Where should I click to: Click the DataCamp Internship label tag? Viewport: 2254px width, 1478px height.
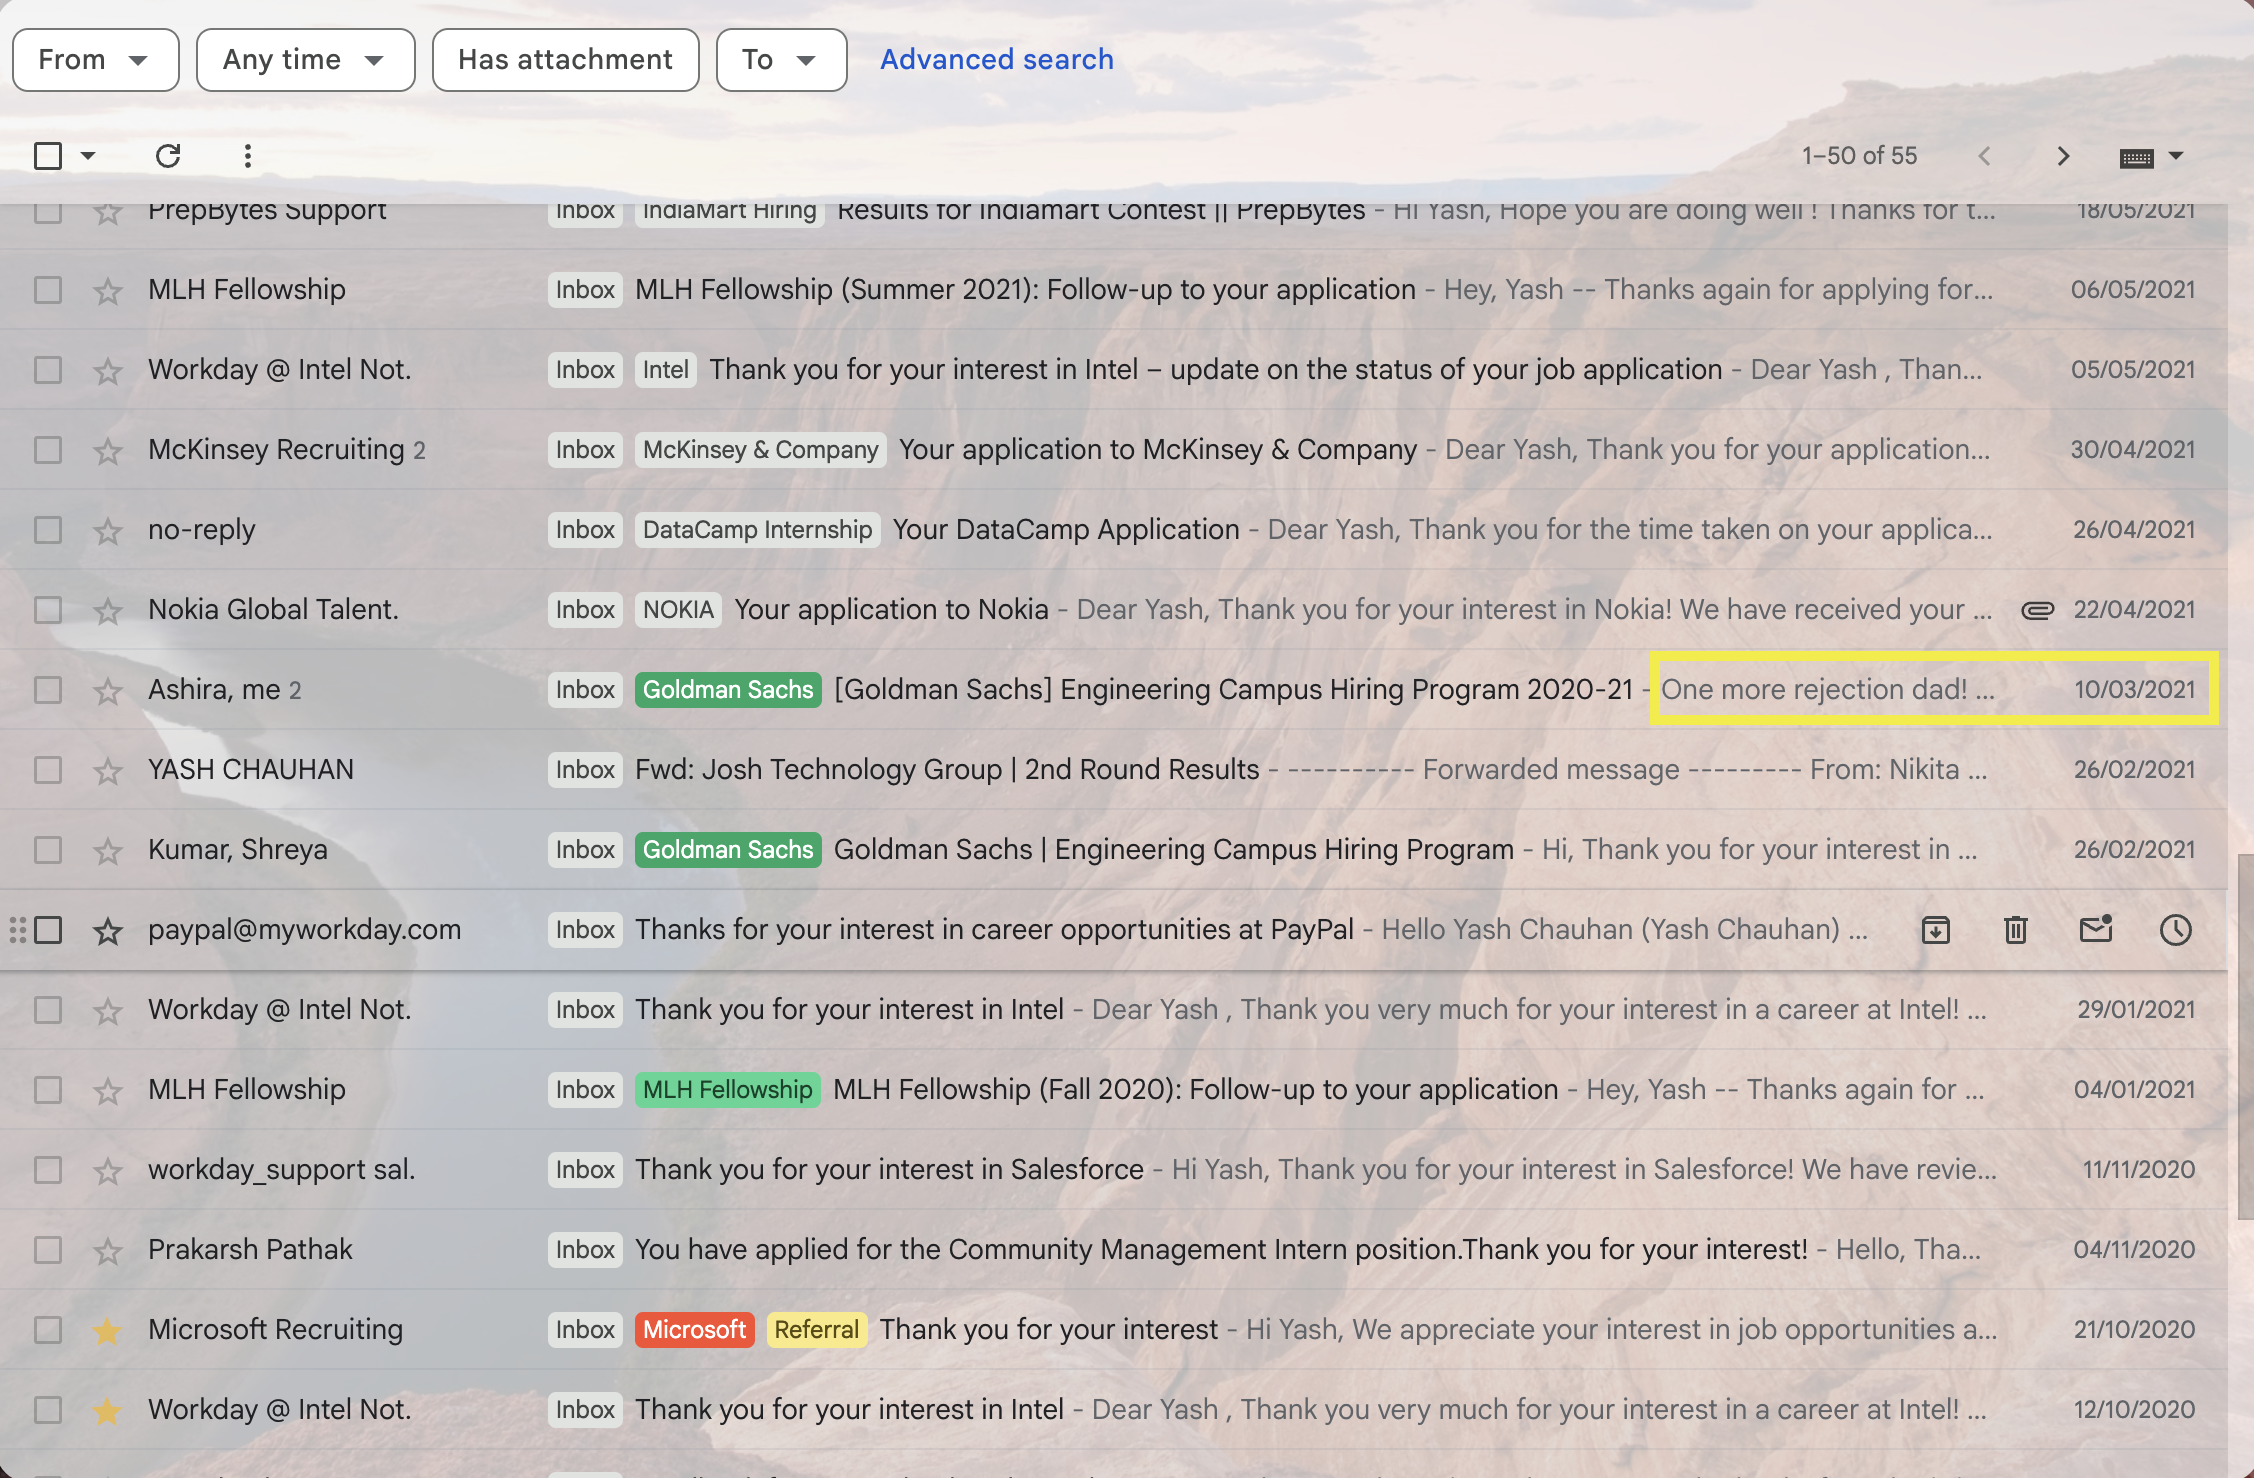click(x=758, y=530)
